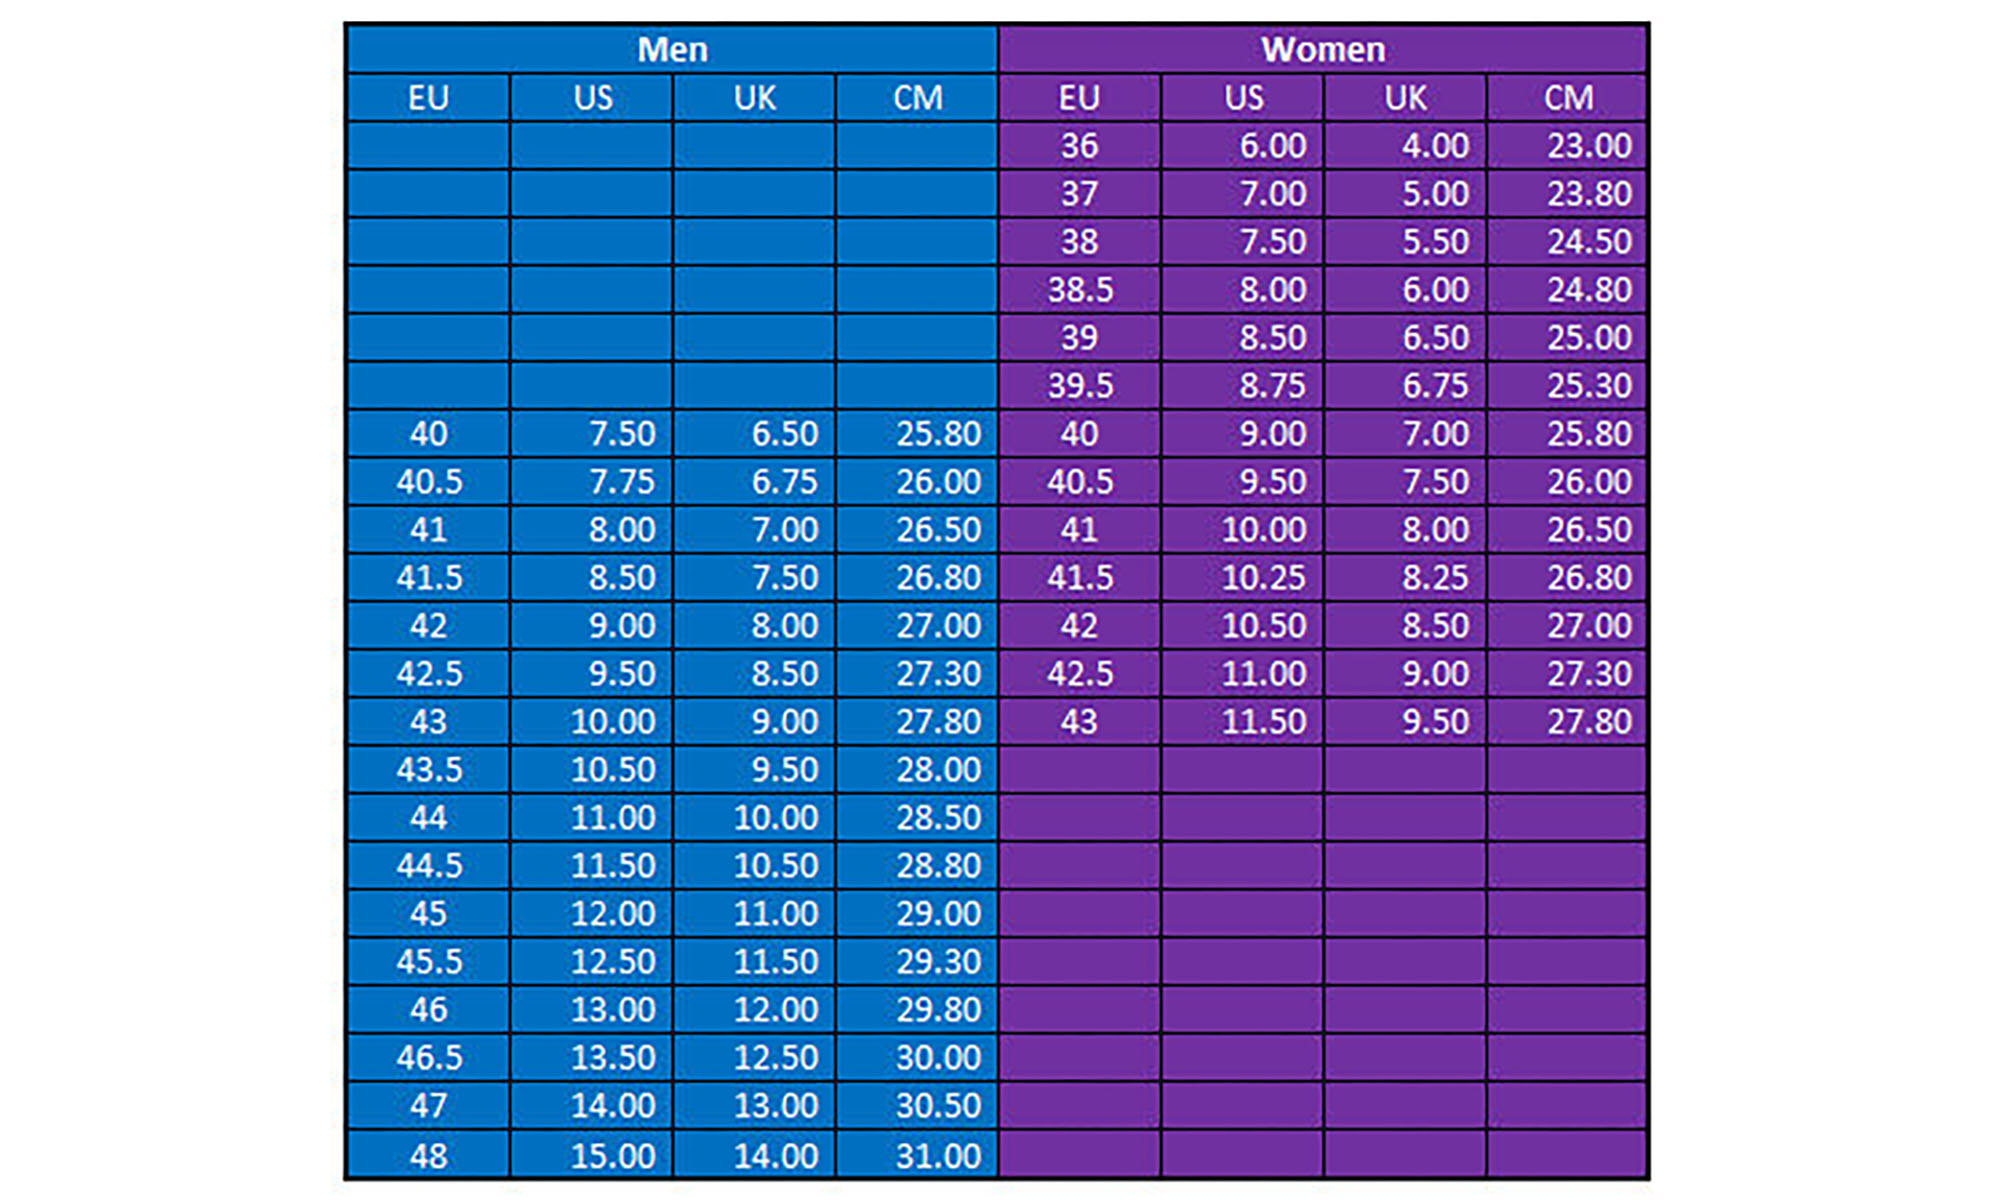Viewport: 2000px width, 1200px height.
Task: Click the Women header cell
Action: [1323, 49]
